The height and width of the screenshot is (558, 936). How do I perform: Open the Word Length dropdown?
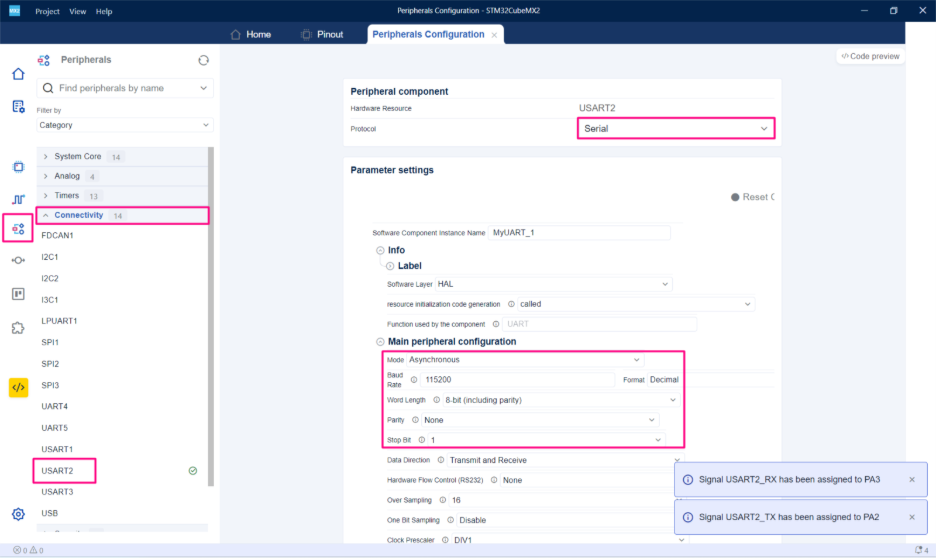click(x=561, y=400)
